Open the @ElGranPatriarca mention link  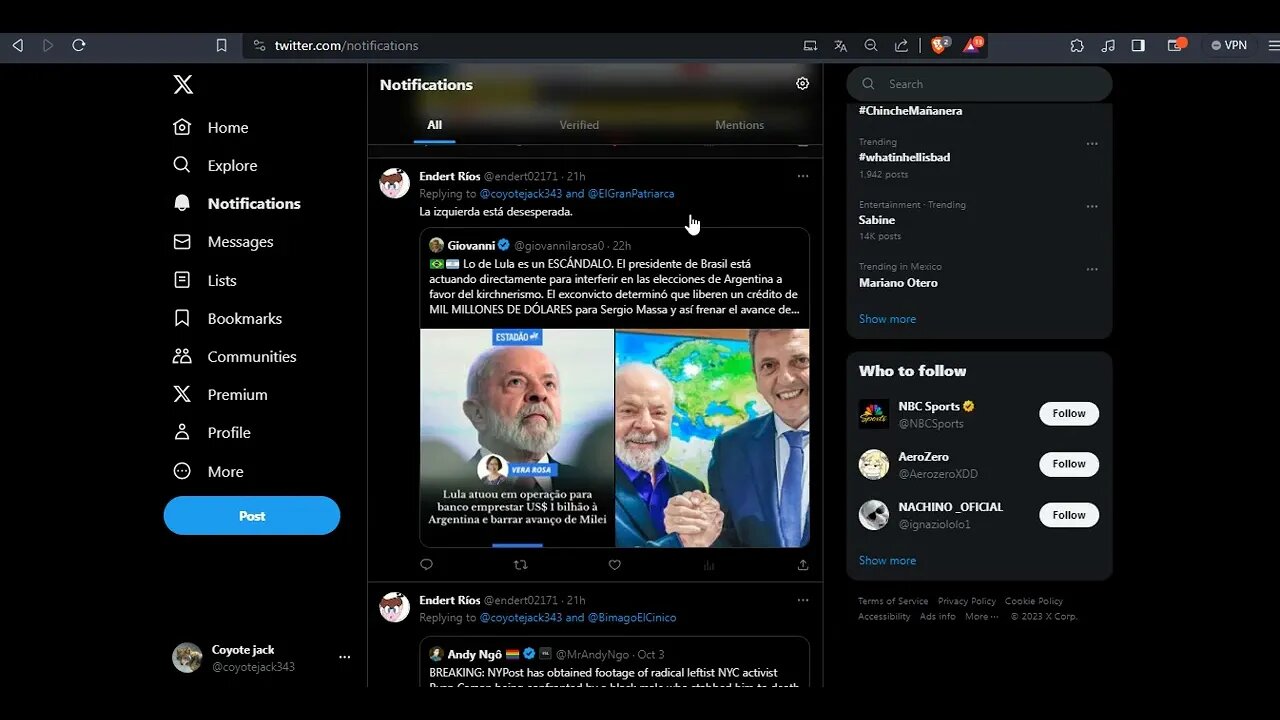point(631,194)
